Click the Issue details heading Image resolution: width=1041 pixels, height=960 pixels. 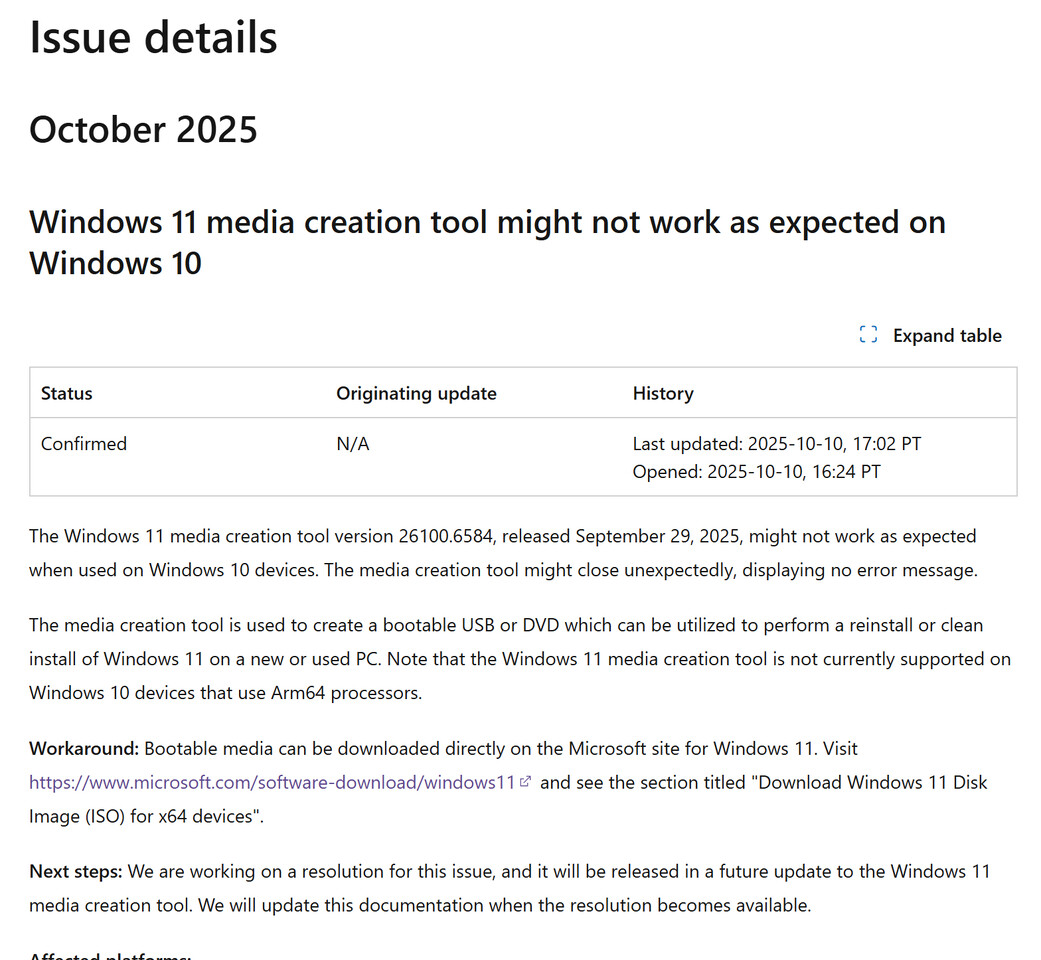(153, 37)
